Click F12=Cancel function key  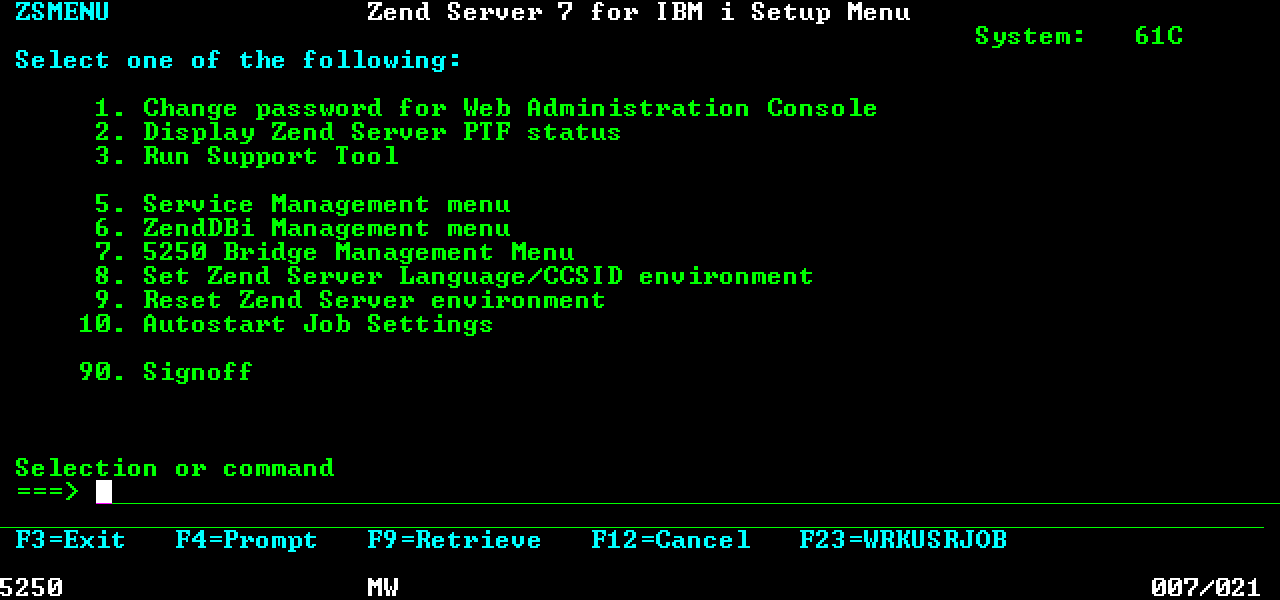(670, 540)
